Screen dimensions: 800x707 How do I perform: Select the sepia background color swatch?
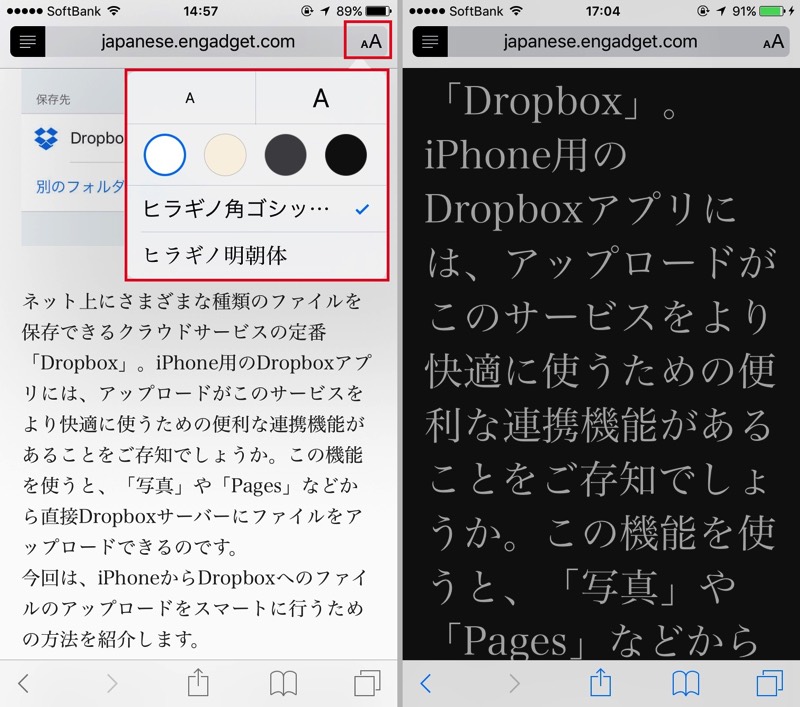tap(225, 155)
